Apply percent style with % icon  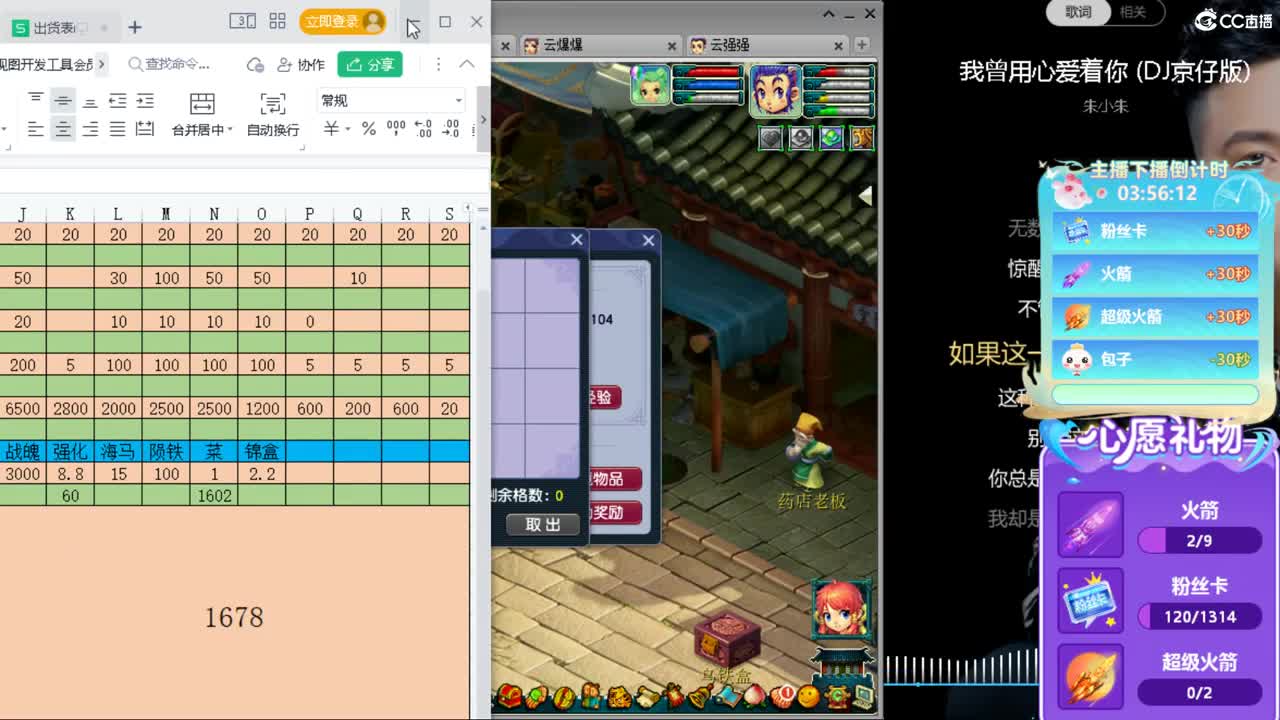(369, 129)
